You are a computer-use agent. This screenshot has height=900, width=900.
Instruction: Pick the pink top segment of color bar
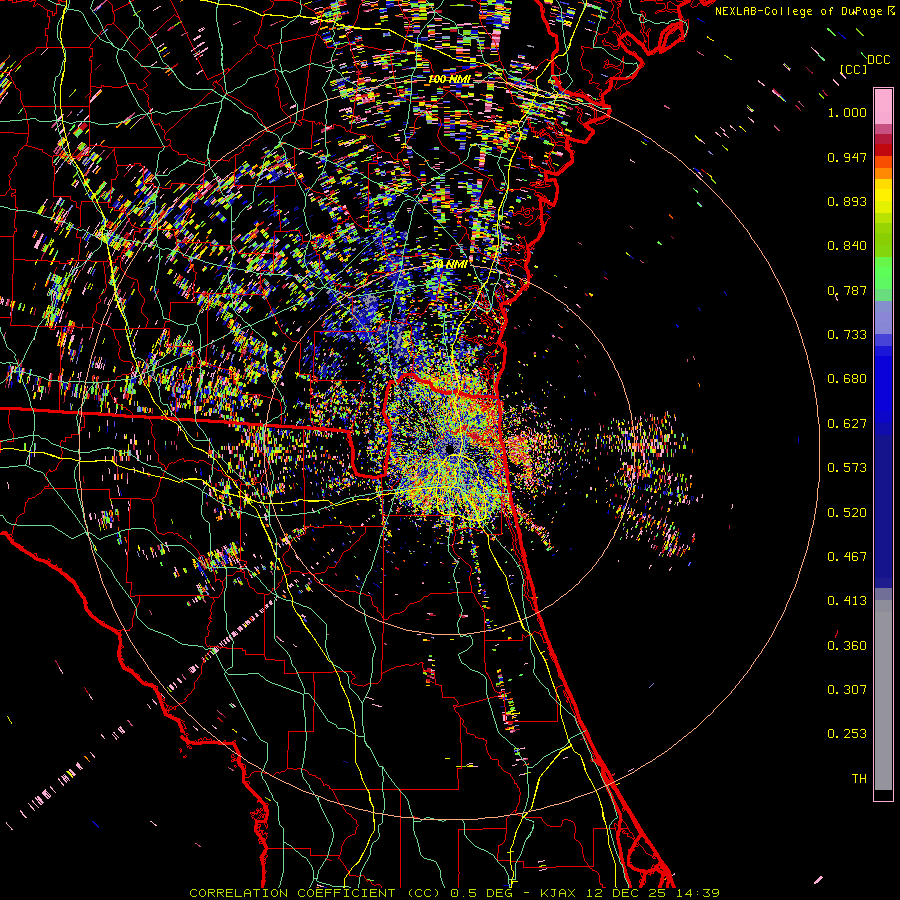pyautogui.click(x=883, y=106)
